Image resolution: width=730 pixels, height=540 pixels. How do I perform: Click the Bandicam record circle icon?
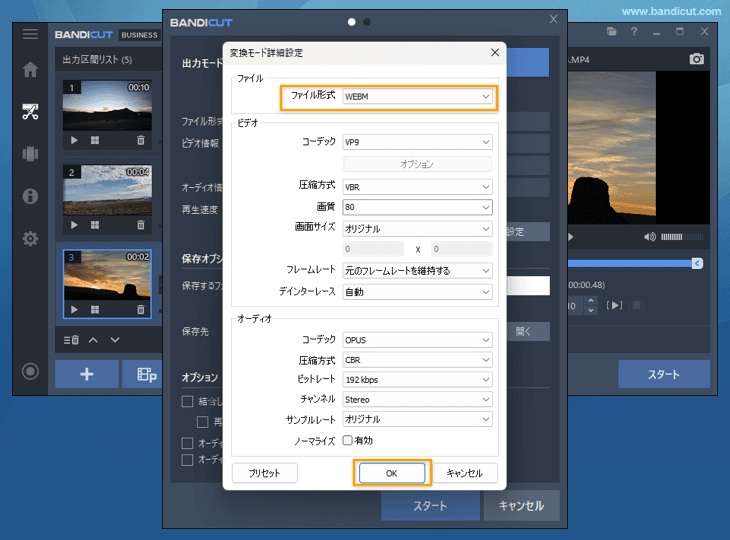(30, 371)
